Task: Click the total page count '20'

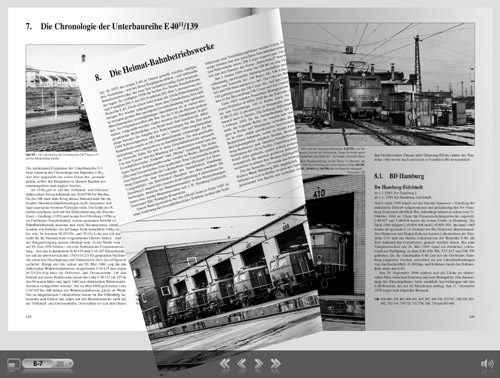Action: pos(60,363)
